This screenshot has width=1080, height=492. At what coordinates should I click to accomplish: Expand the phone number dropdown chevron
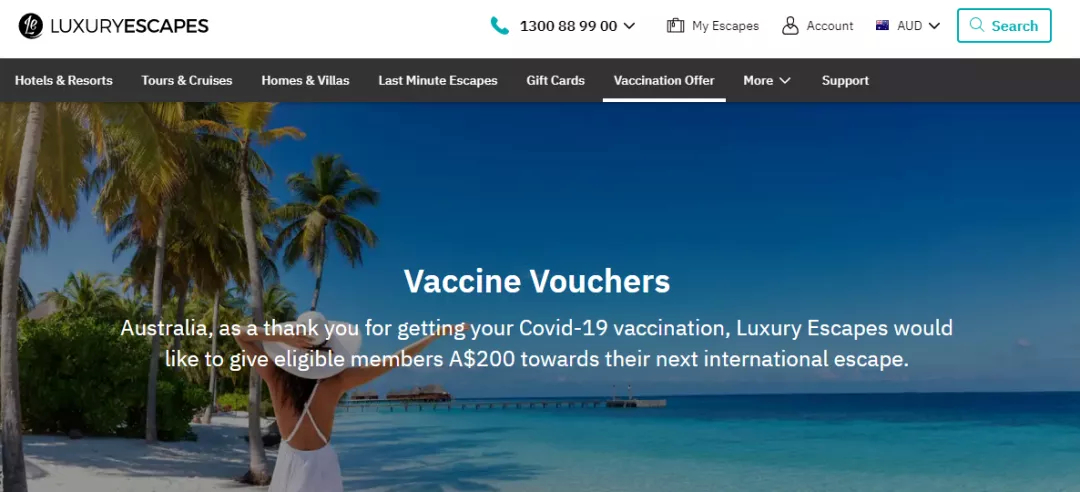[629, 26]
